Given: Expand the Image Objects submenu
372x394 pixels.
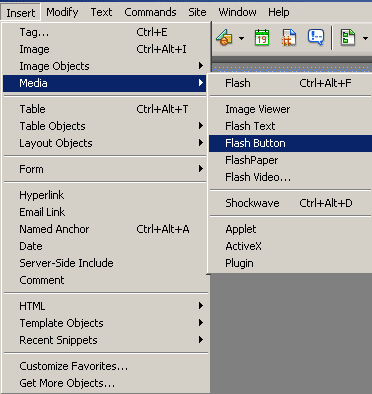Looking at the screenshot, I should click(104, 66).
